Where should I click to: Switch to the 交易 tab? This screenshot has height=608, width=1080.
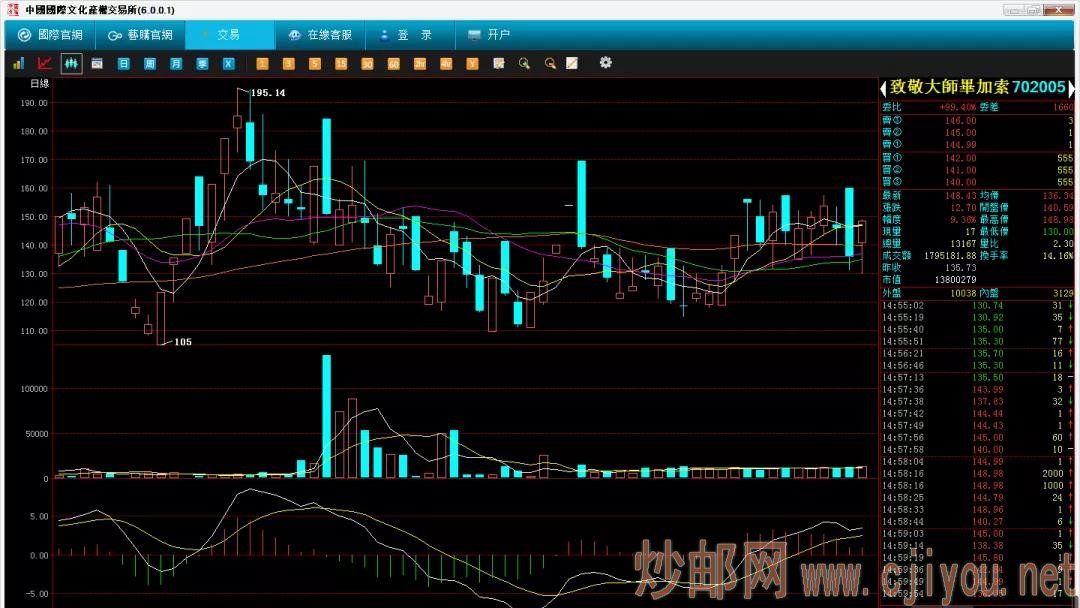229,34
